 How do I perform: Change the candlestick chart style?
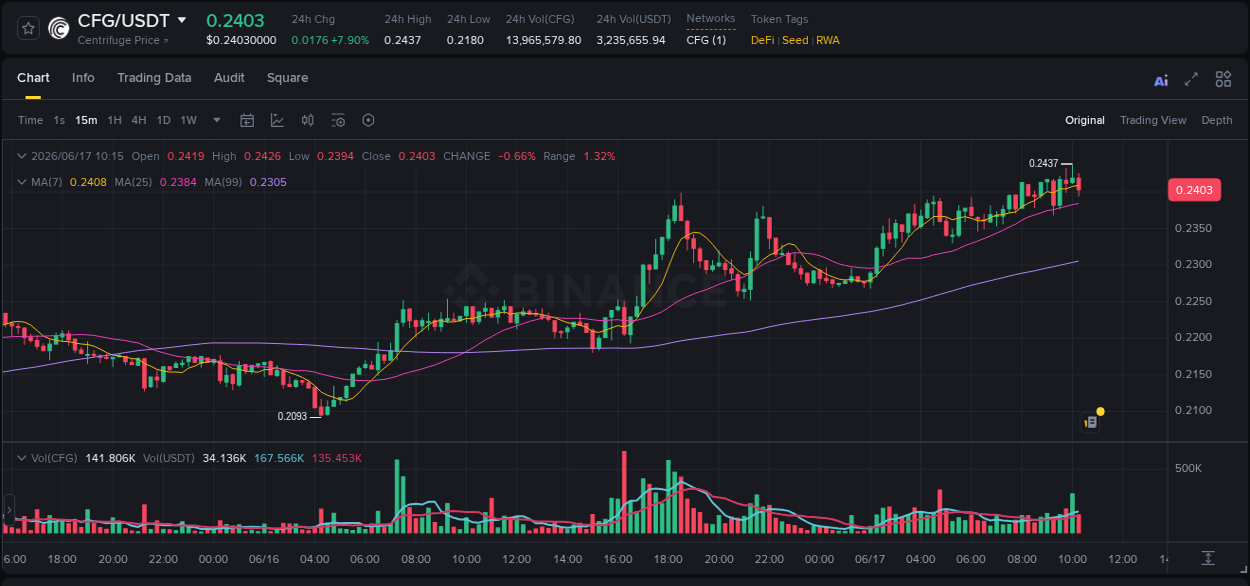tap(308, 120)
